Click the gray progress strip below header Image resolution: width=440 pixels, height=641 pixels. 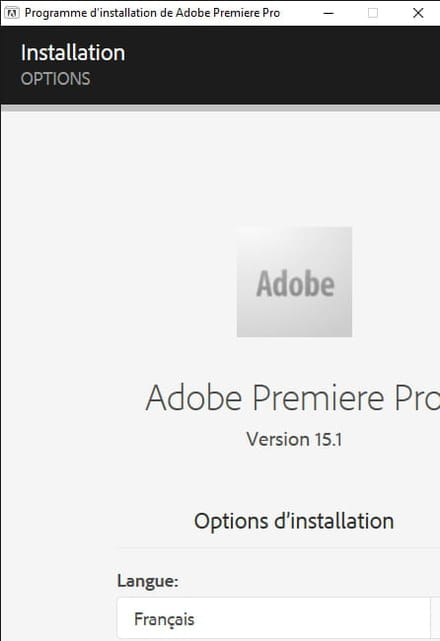220,108
